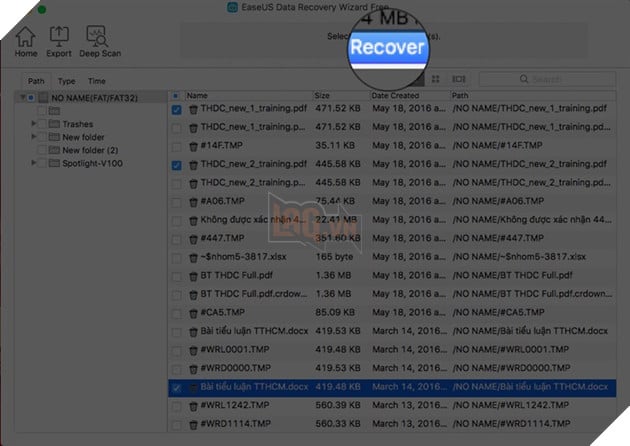Click drive icon of NO NAME(FAT/FAT32)
This screenshot has width=630, height=446.
[x=43, y=98]
